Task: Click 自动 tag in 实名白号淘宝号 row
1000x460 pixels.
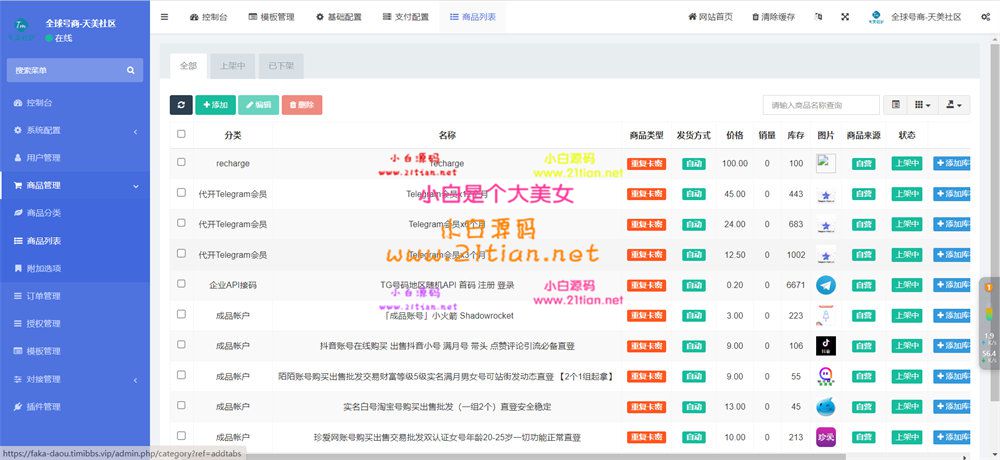Action: point(693,407)
